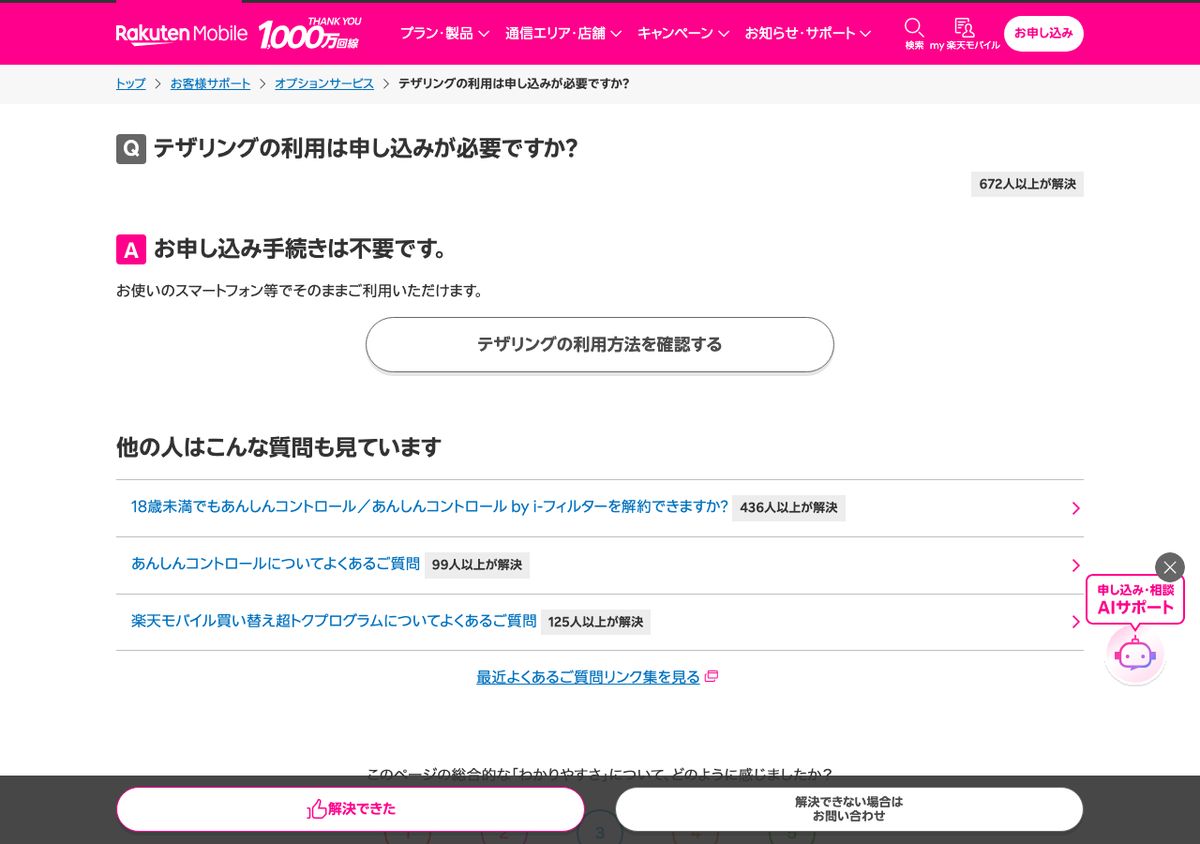Click the 申し込み・相談 AIサポート speech bubble
The width and height of the screenshot is (1200, 844).
pyautogui.click(x=1135, y=599)
